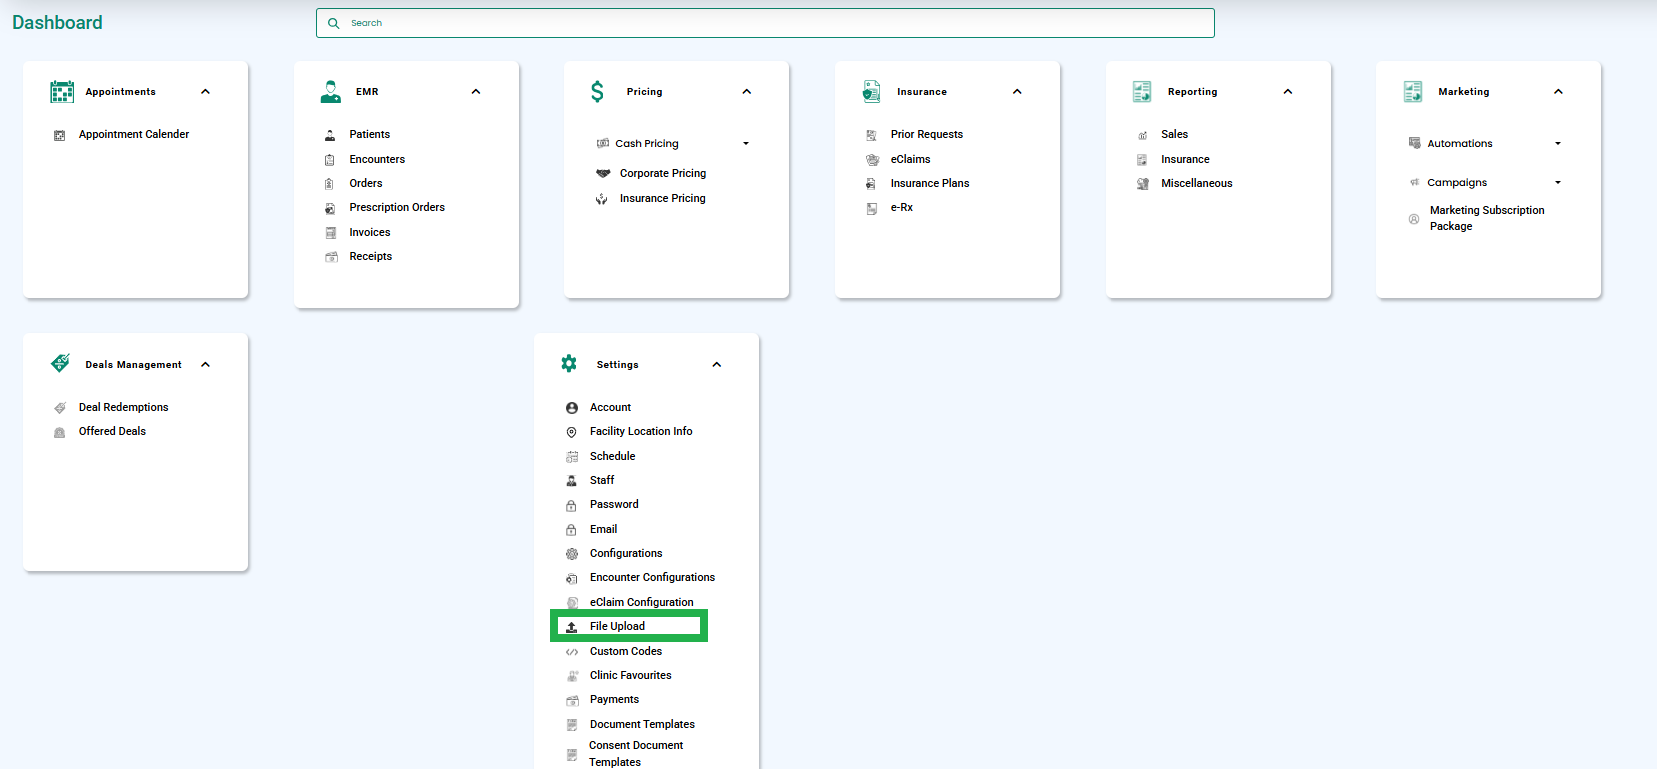This screenshot has height=769, width=1657.
Task: Open Document Templates
Action: pyautogui.click(x=642, y=725)
